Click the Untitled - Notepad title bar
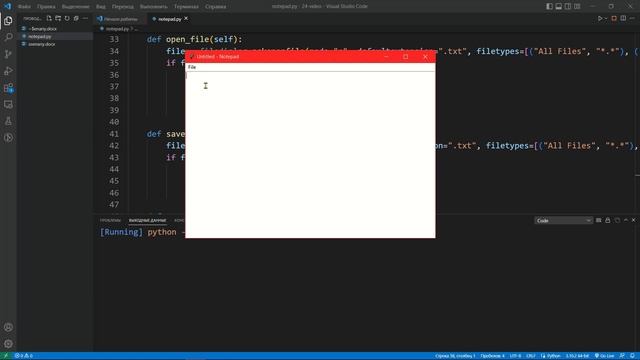This screenshot has height=360, width=640. point(217,57)
